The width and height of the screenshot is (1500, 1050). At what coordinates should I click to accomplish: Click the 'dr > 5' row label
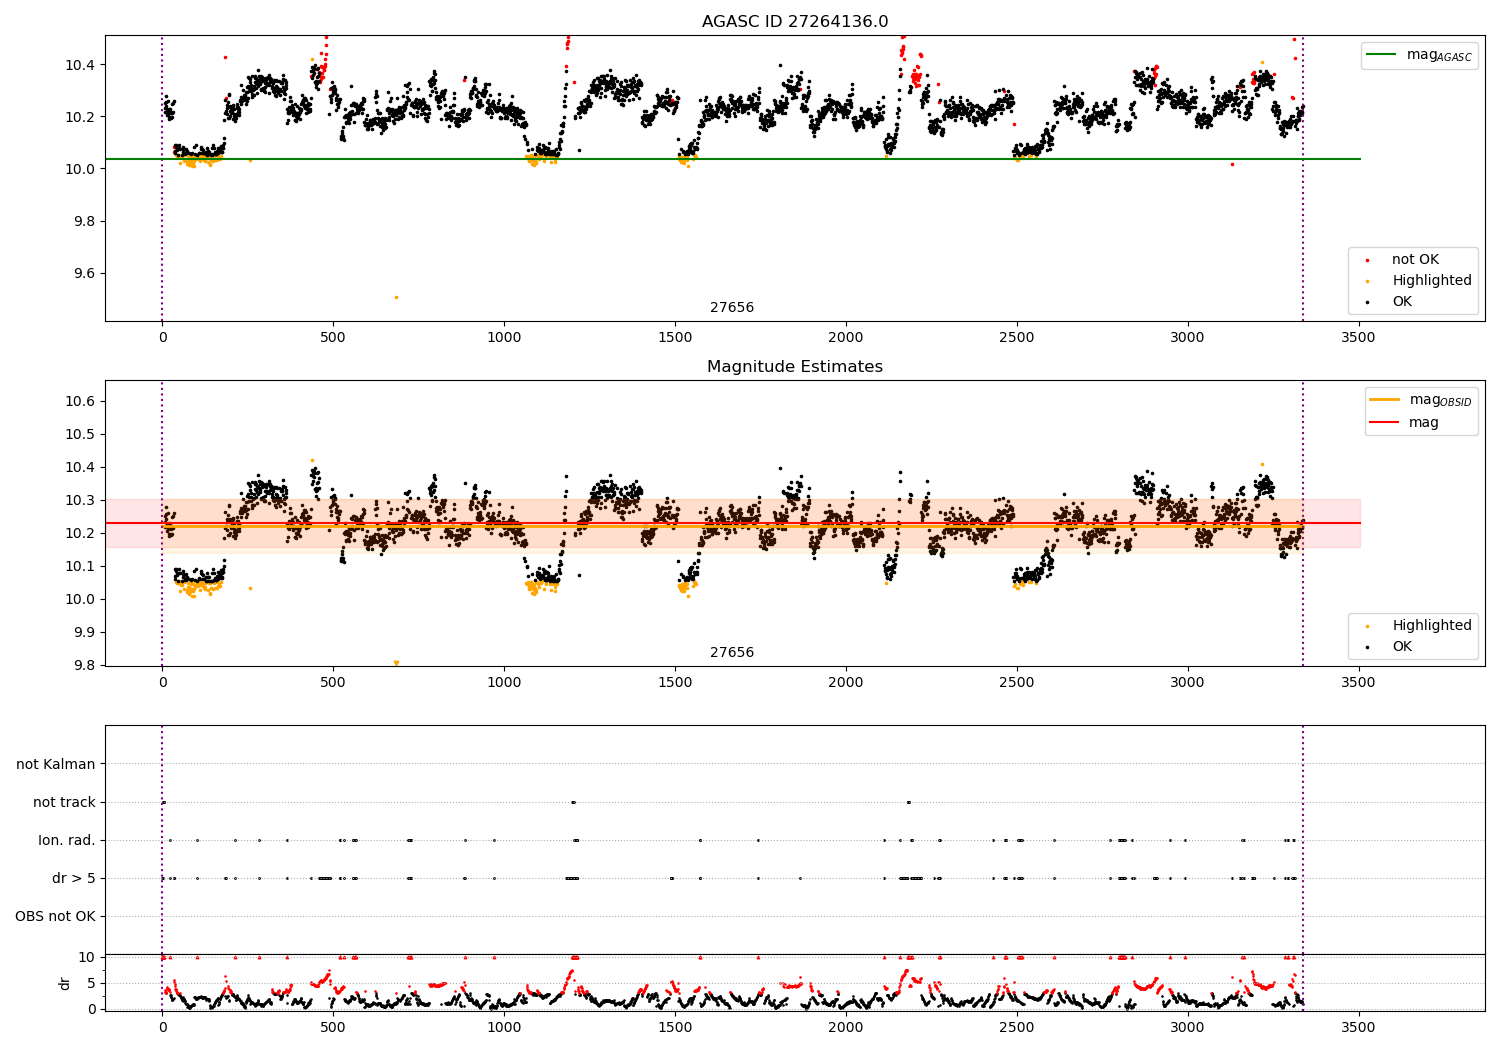coord(74,879)
